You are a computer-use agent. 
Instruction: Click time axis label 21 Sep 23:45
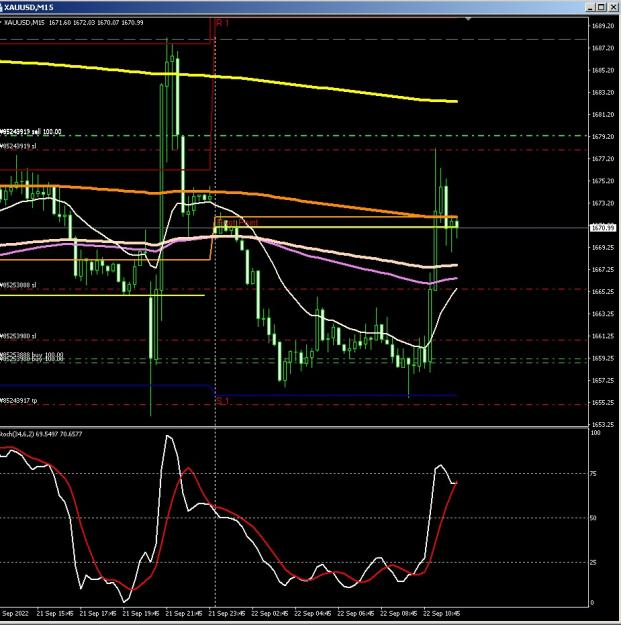click(x=227, y=613)
